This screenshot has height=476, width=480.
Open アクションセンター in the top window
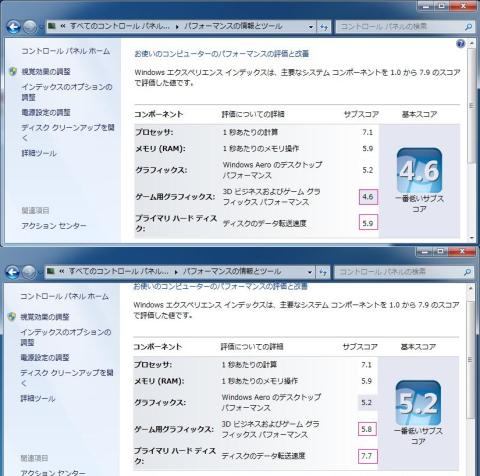tap(54, 226)
